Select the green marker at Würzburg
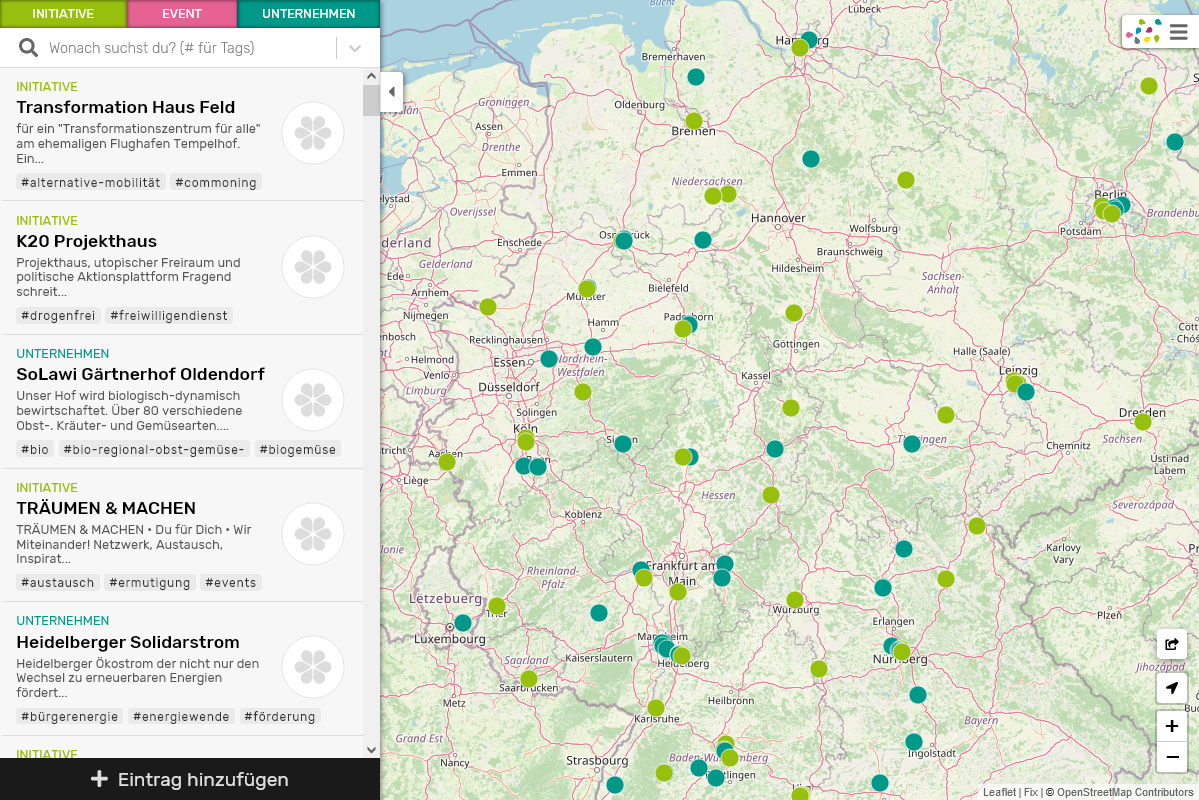 coord(795,600)
